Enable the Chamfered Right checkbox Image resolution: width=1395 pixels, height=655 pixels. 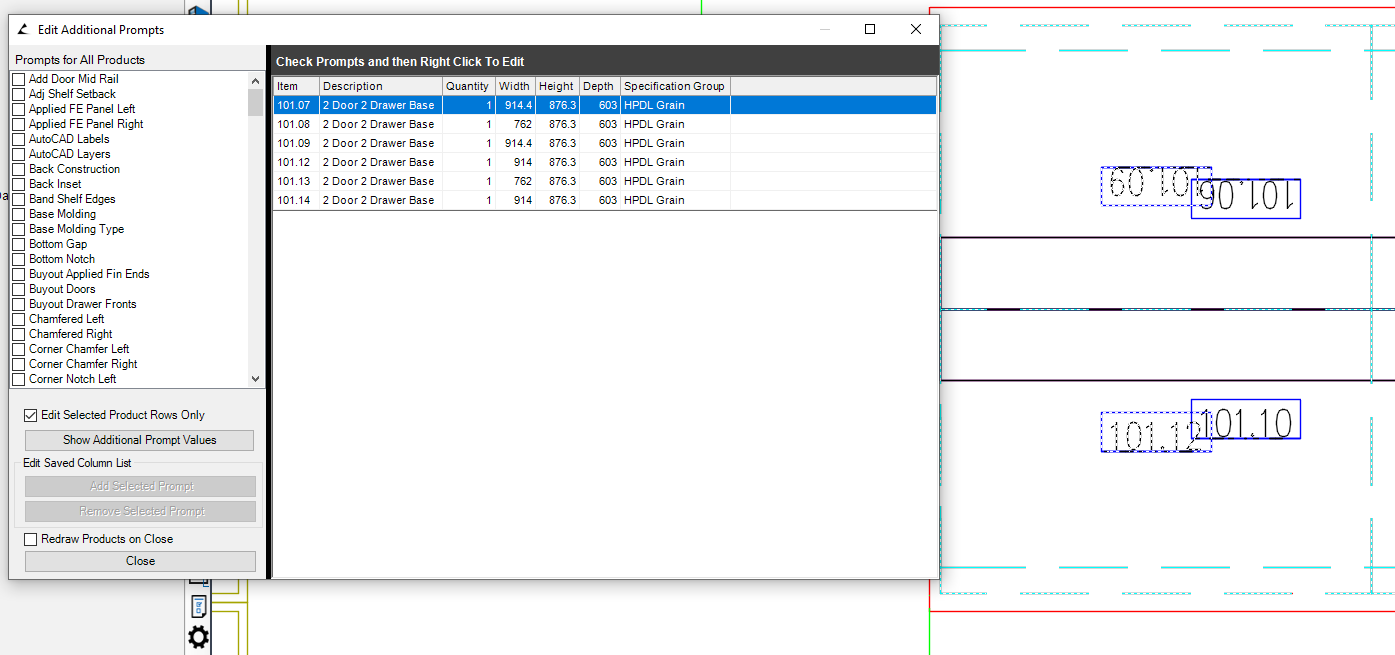(18, 334)
